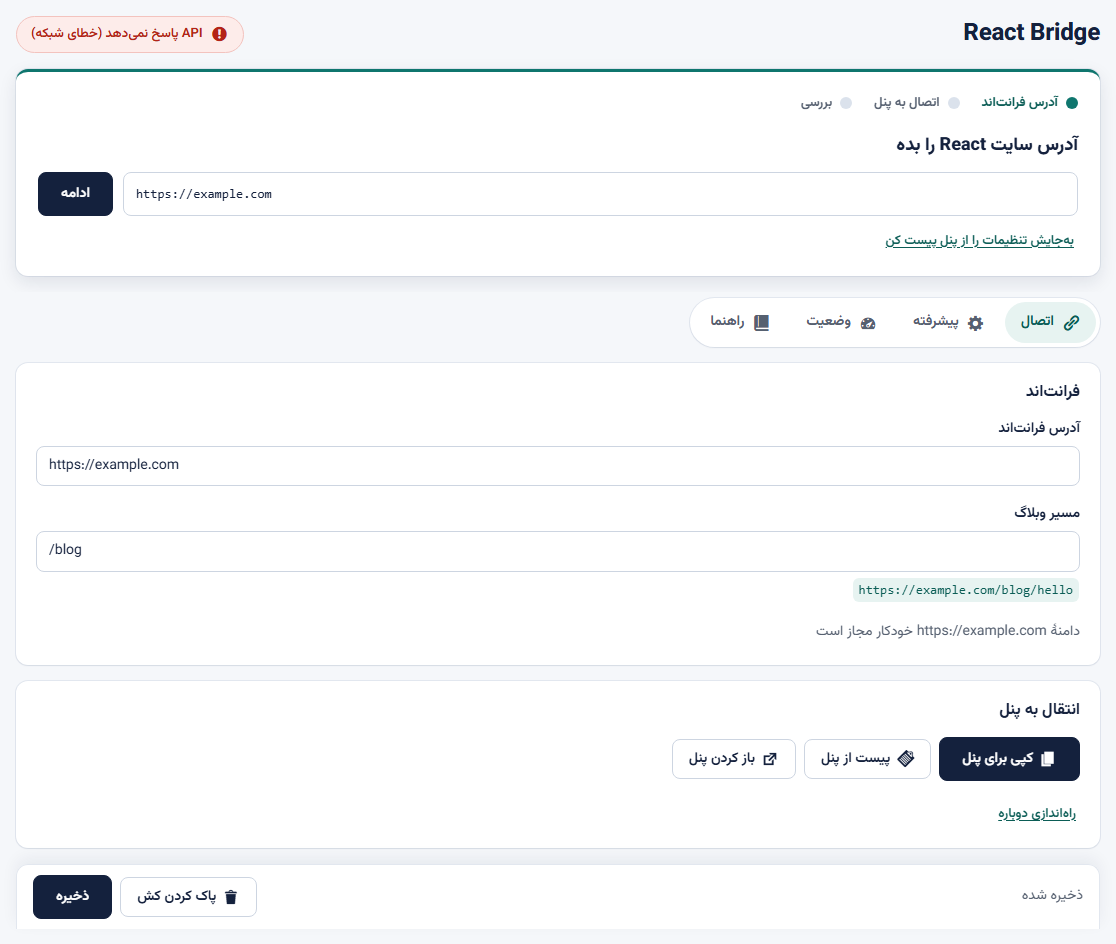Screen dimensions: 1116x944
Task: Open the وضعیت tab
Action: 841,322
